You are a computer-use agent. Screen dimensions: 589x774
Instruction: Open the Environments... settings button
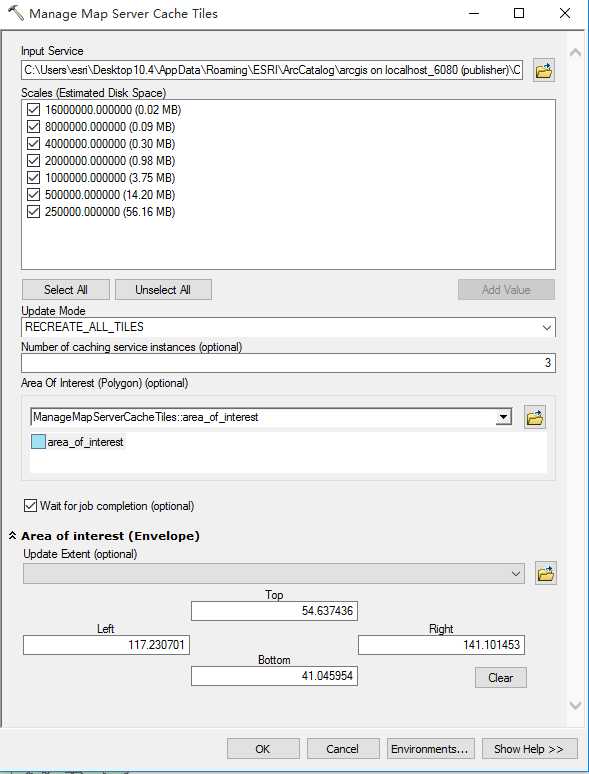tap(431, 749)
